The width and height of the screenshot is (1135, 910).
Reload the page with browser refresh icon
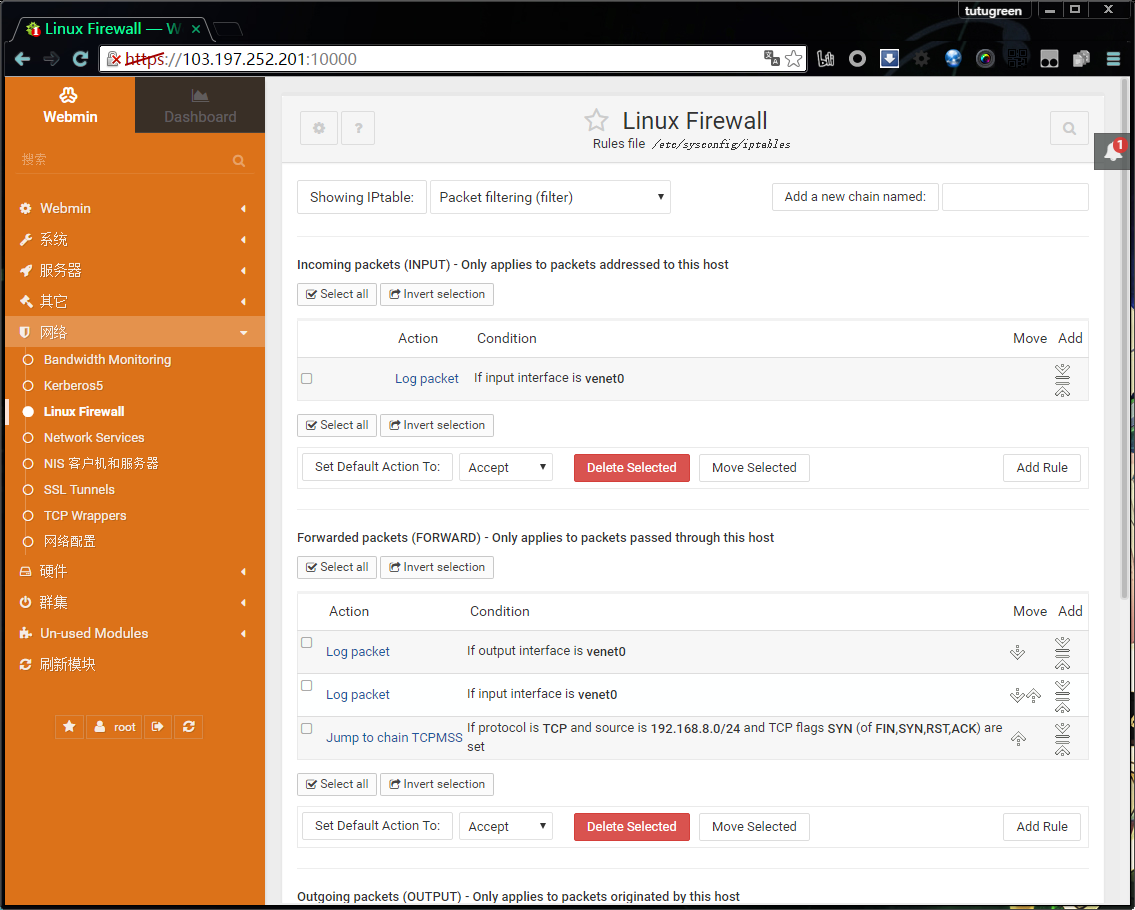point(80,59)
